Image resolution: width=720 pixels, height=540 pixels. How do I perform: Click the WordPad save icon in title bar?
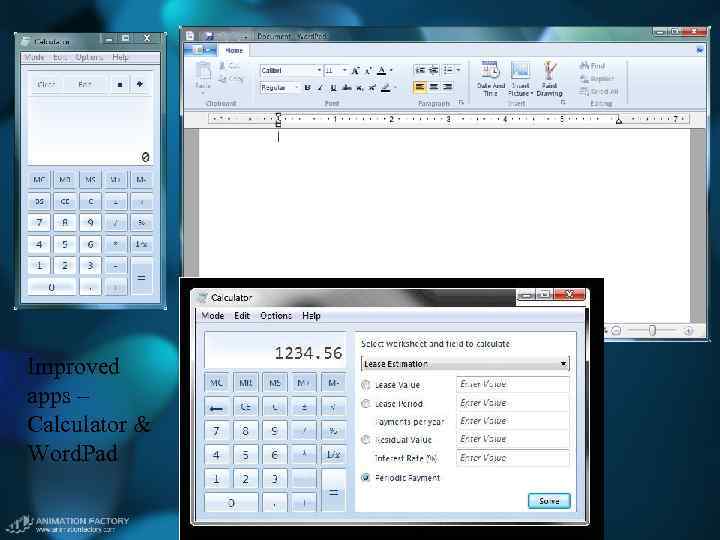(x=209, y=35)
